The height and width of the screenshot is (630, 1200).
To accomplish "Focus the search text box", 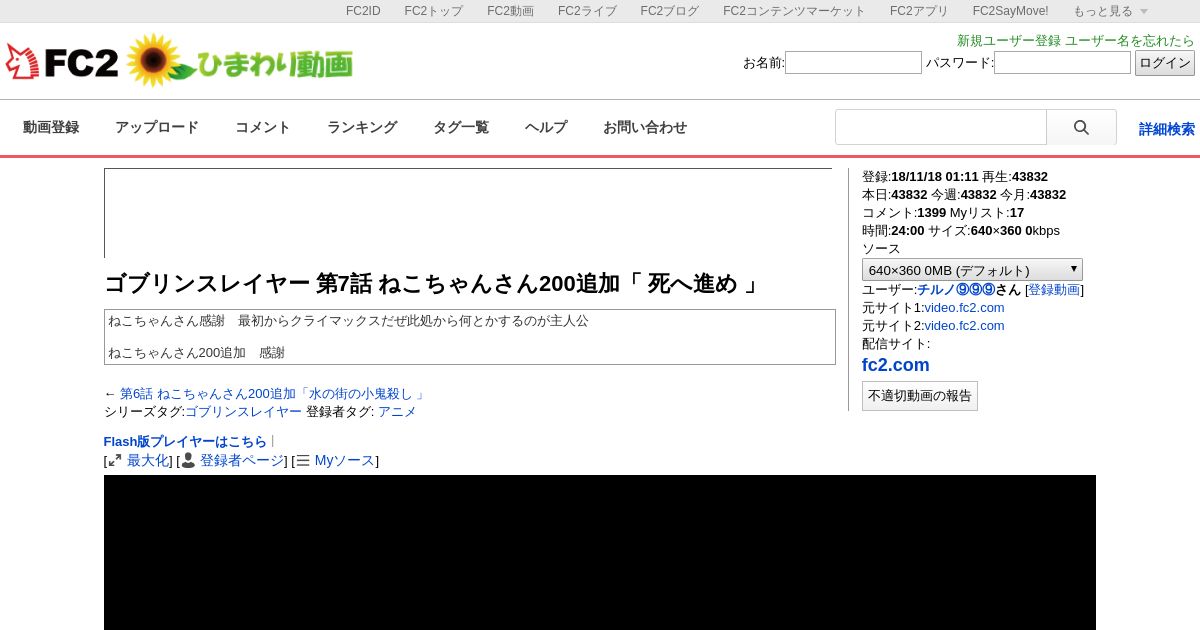I will pyautogui.click(x=941, y=128).
